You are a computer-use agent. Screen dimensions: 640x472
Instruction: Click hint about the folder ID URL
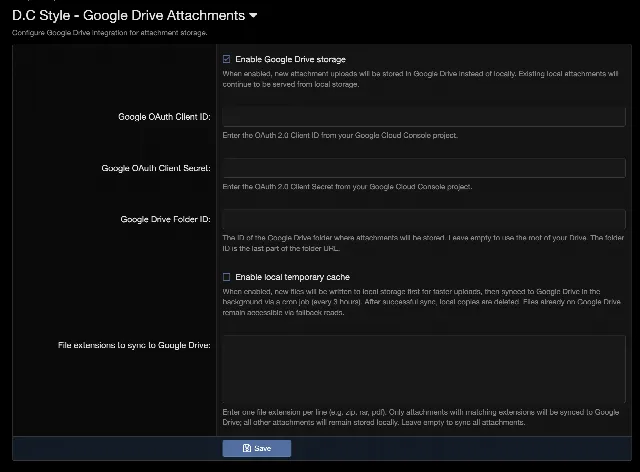pyautogui.click(x=423, y=243)
